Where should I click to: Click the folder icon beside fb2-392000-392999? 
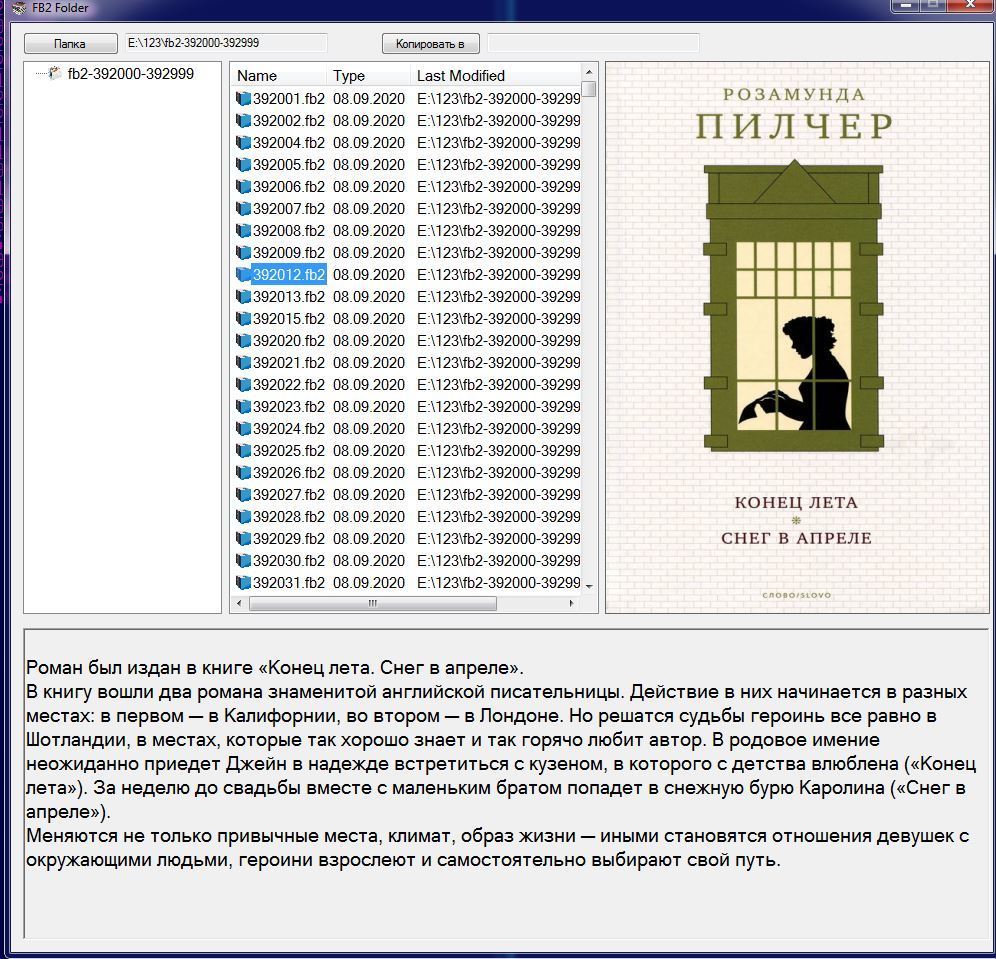55,73
